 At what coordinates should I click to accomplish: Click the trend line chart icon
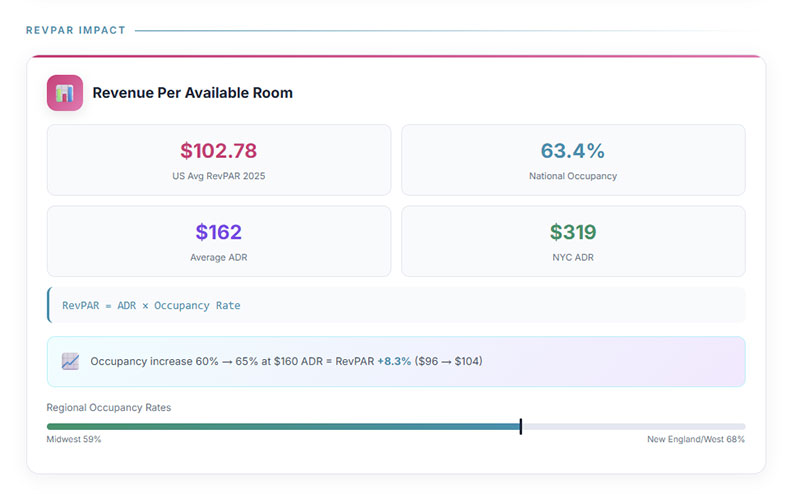tap(70, 361)
